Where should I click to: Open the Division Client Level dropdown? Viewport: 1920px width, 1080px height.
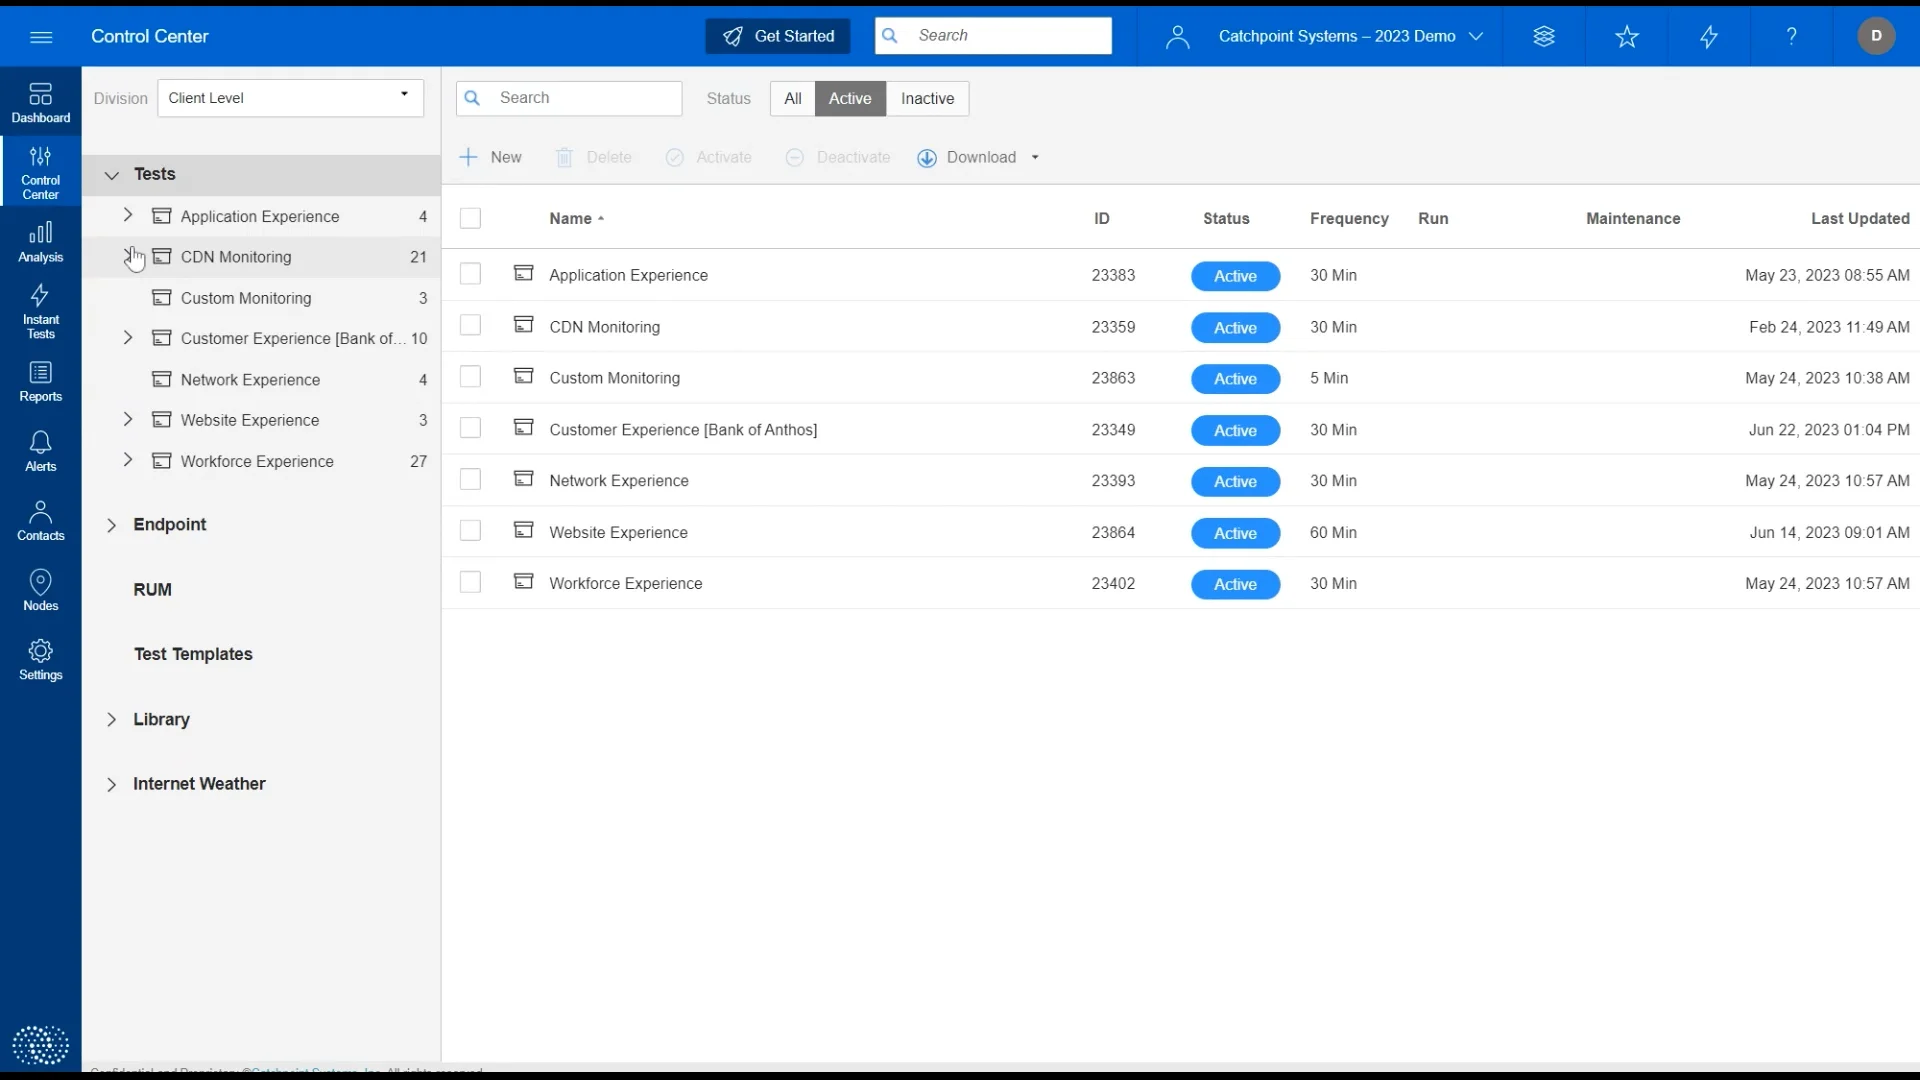point(290,98)
